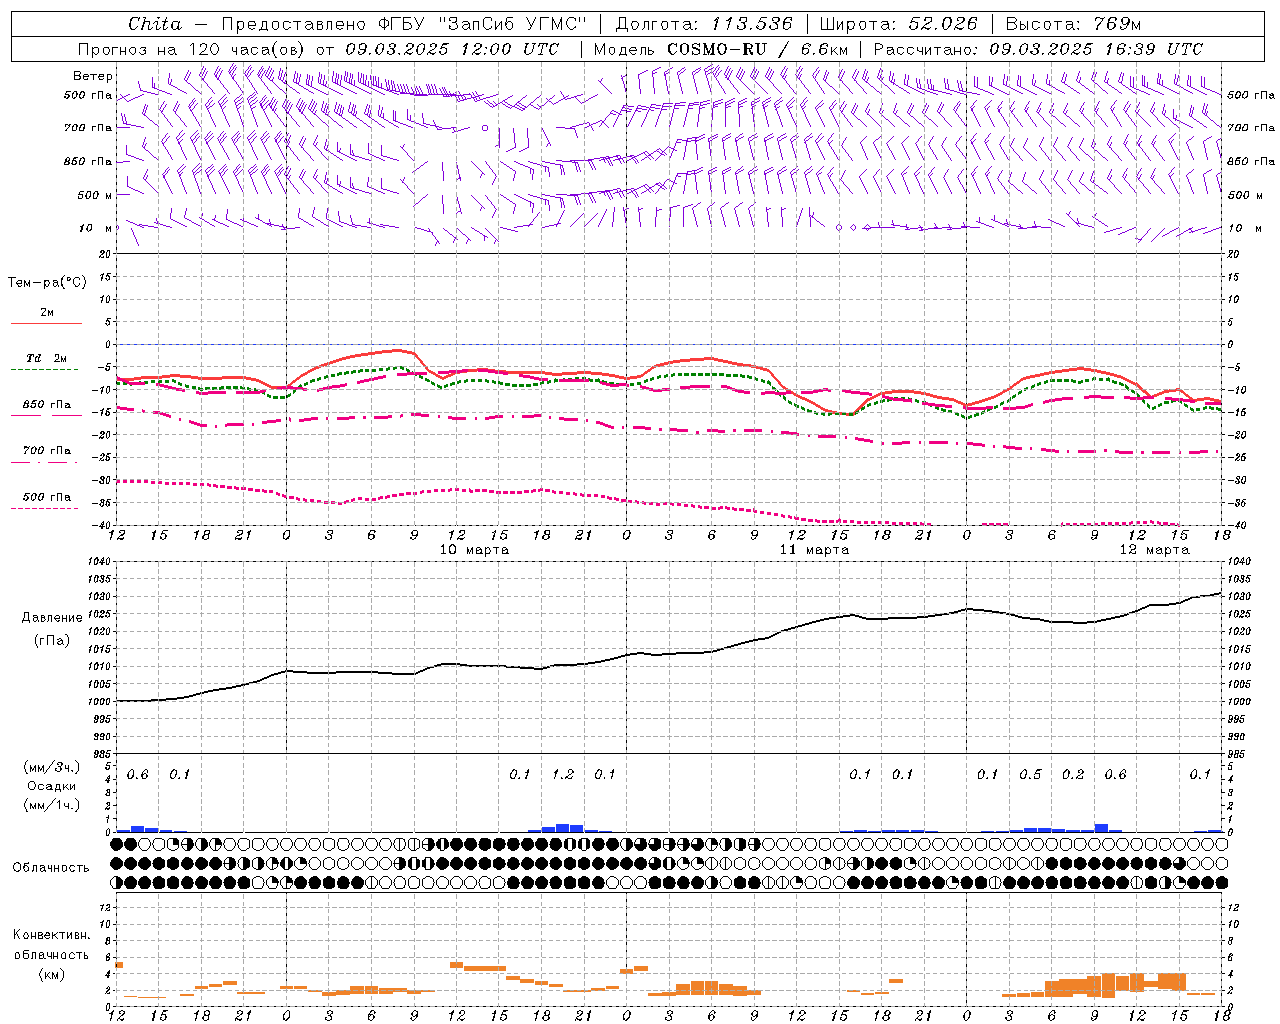Viewport: 1280px width, 1024px height.
Task: Click the "0.2" precipitation value
Action: pos(1073,774)
